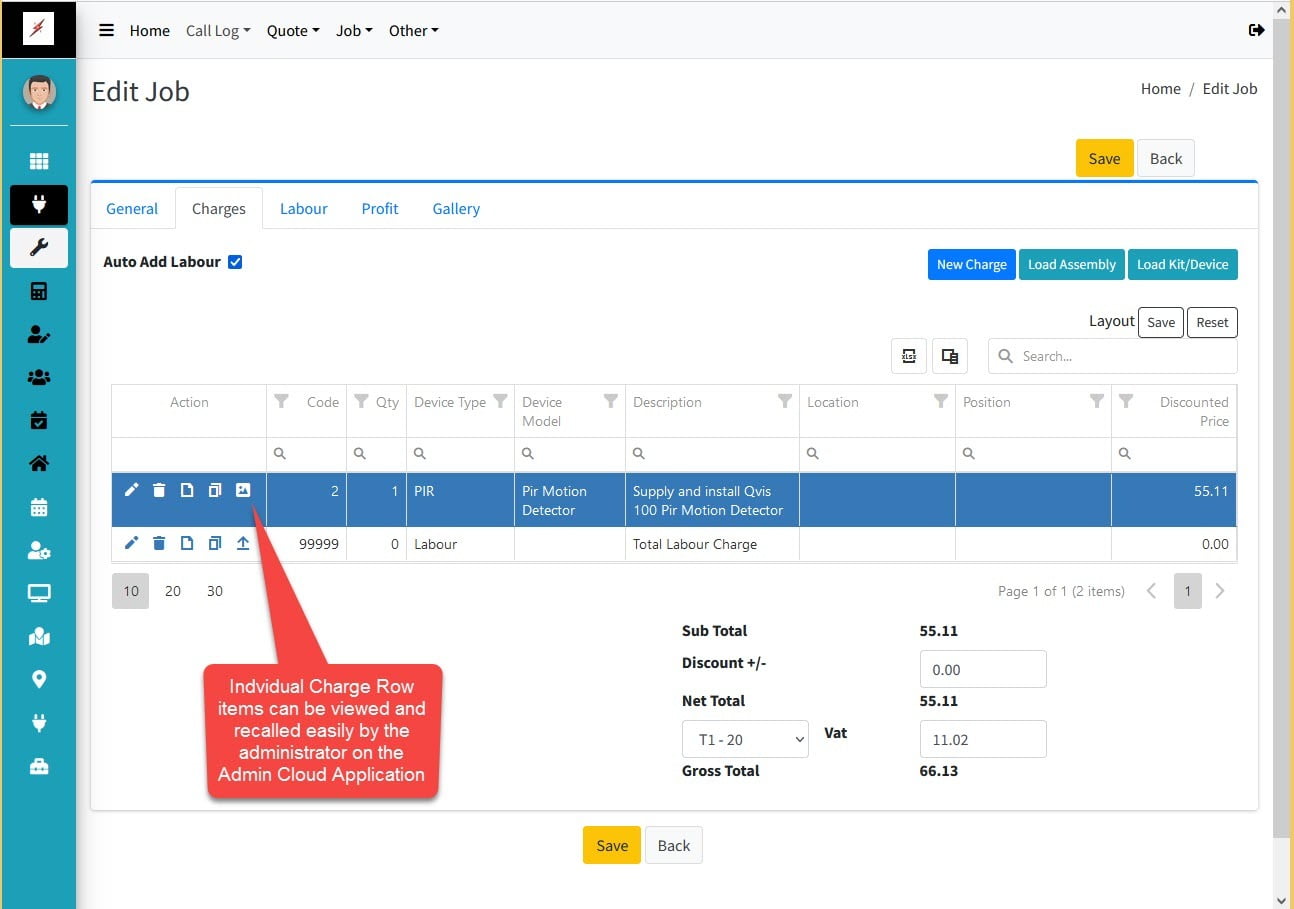1294x909 pixels.
Task: Open the calculator icon in sidebar
Action: pyautogui.click(x=39, y=292)
